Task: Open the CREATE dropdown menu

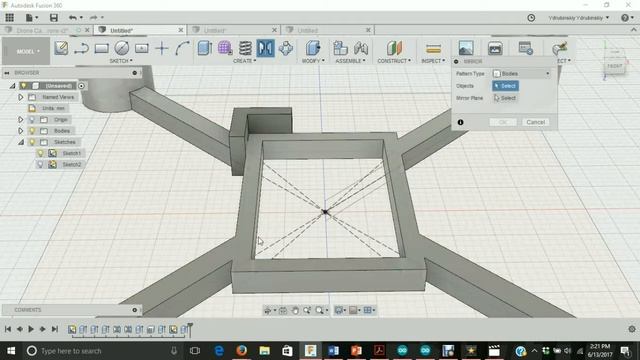Action: point(244,61)
